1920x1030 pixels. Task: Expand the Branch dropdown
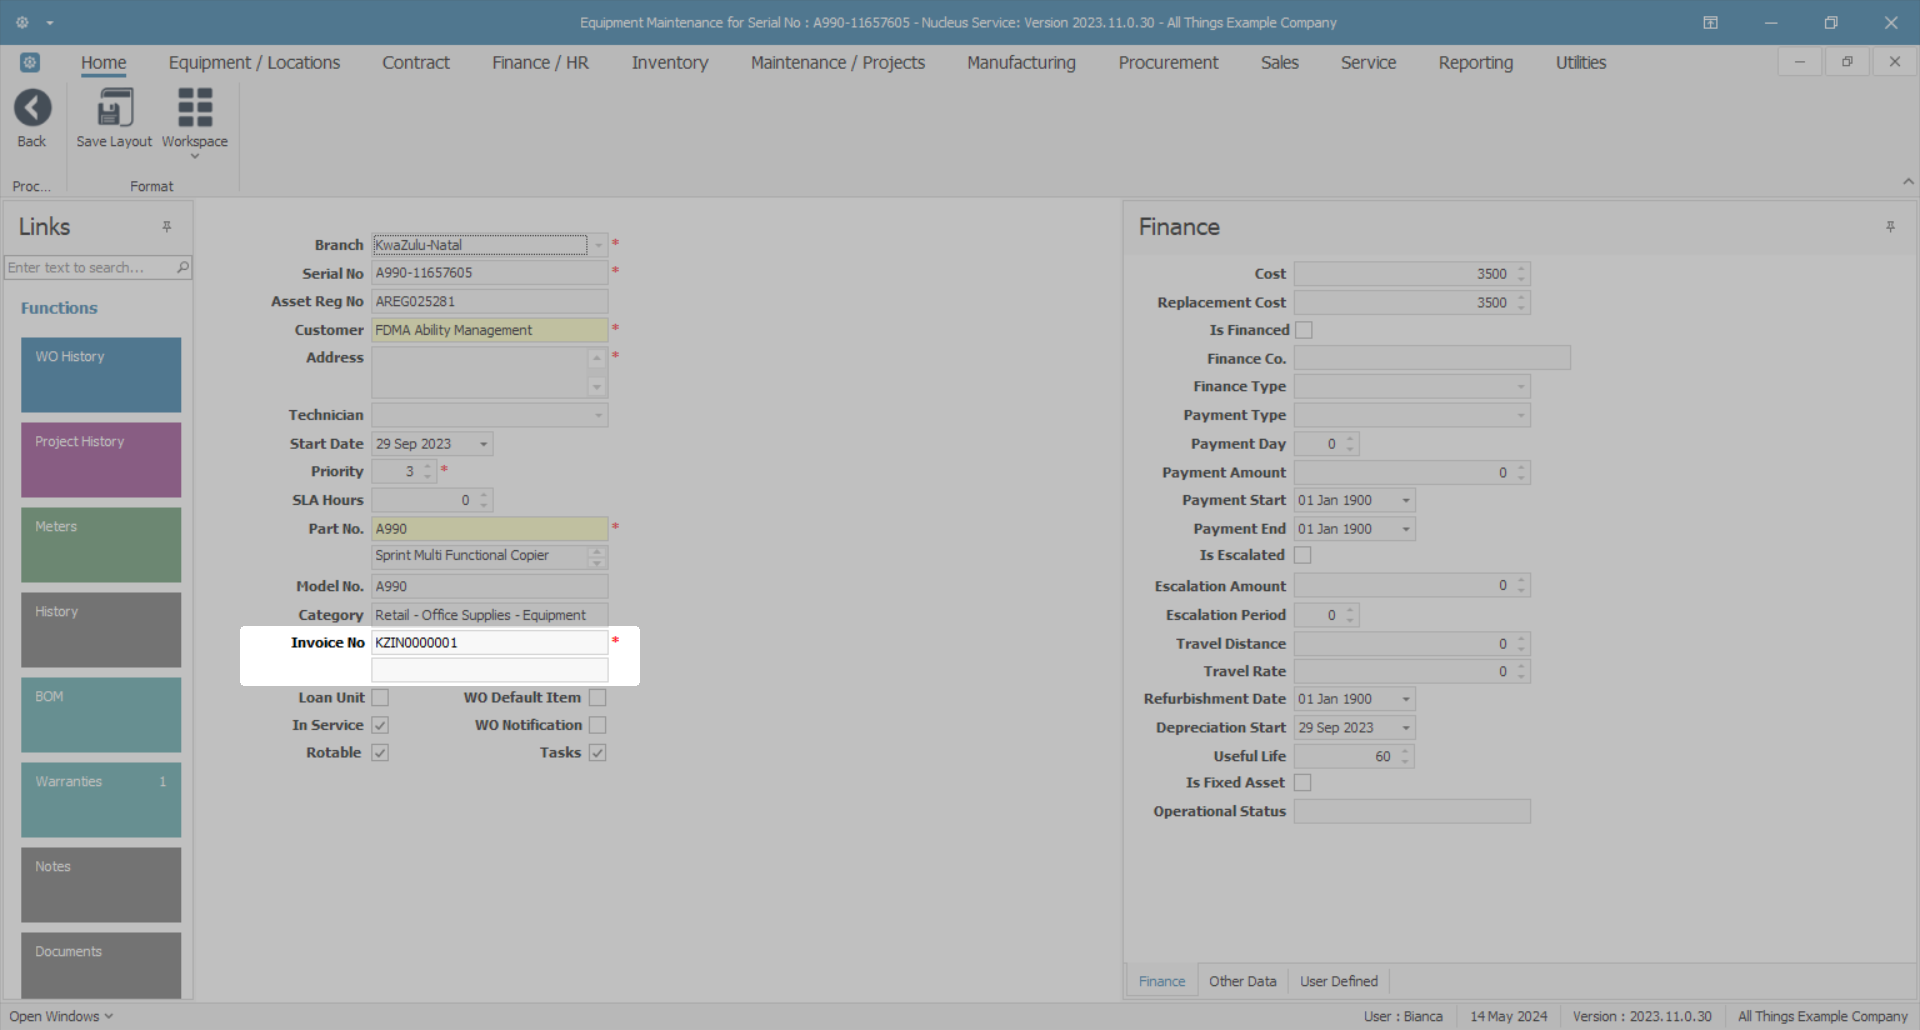(x=598, y=245)
